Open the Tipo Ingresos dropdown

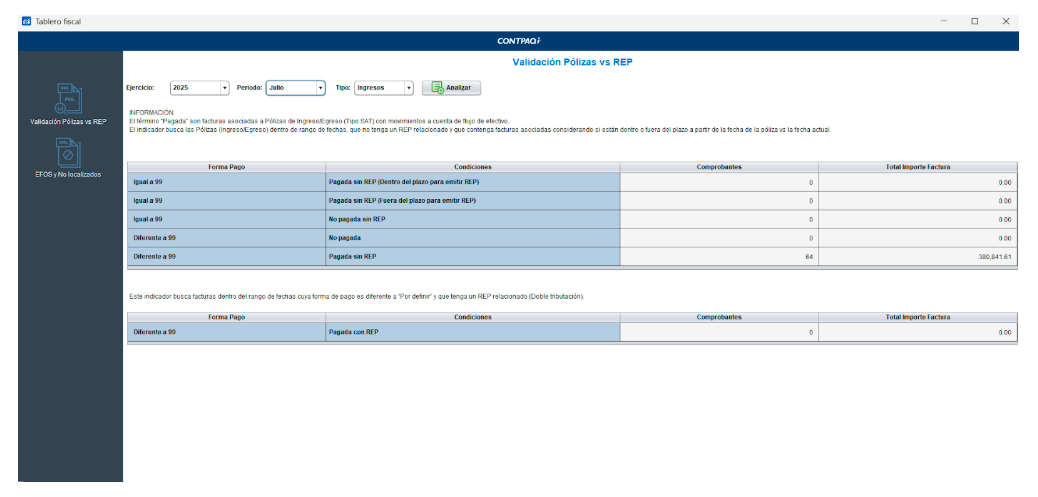[408, 88]
